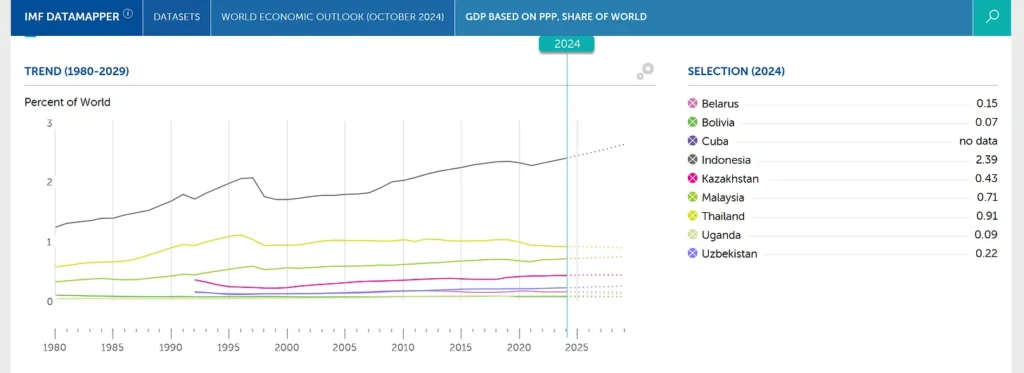Click Indonesia's value 2.39

tap(987, 160)
